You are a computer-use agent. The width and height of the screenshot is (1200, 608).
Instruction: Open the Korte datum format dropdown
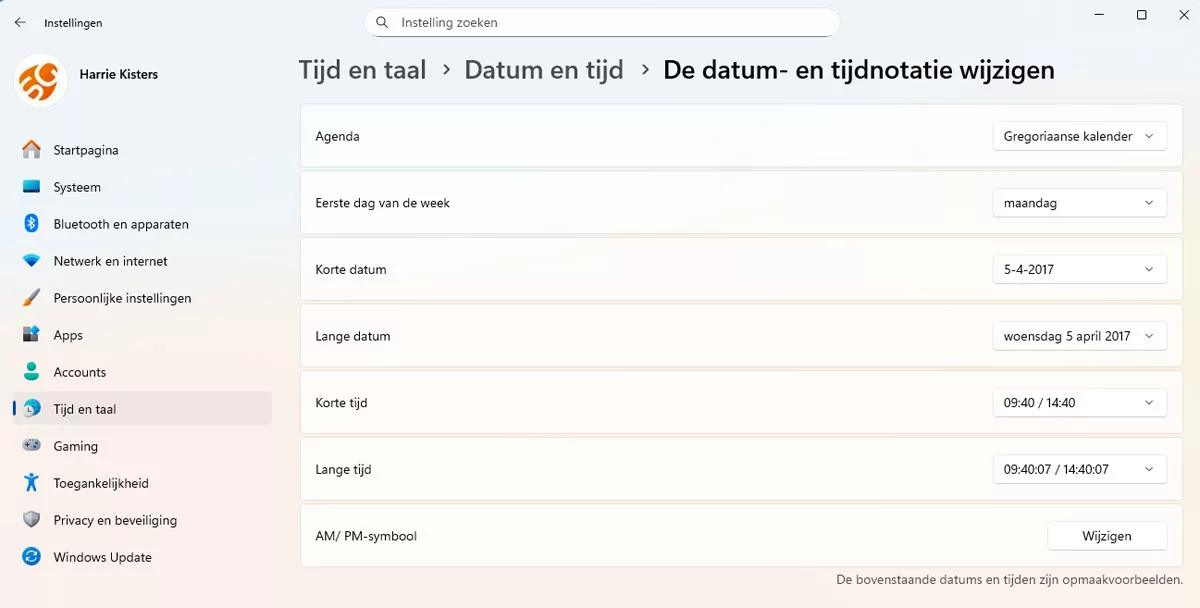[1079, 269]
